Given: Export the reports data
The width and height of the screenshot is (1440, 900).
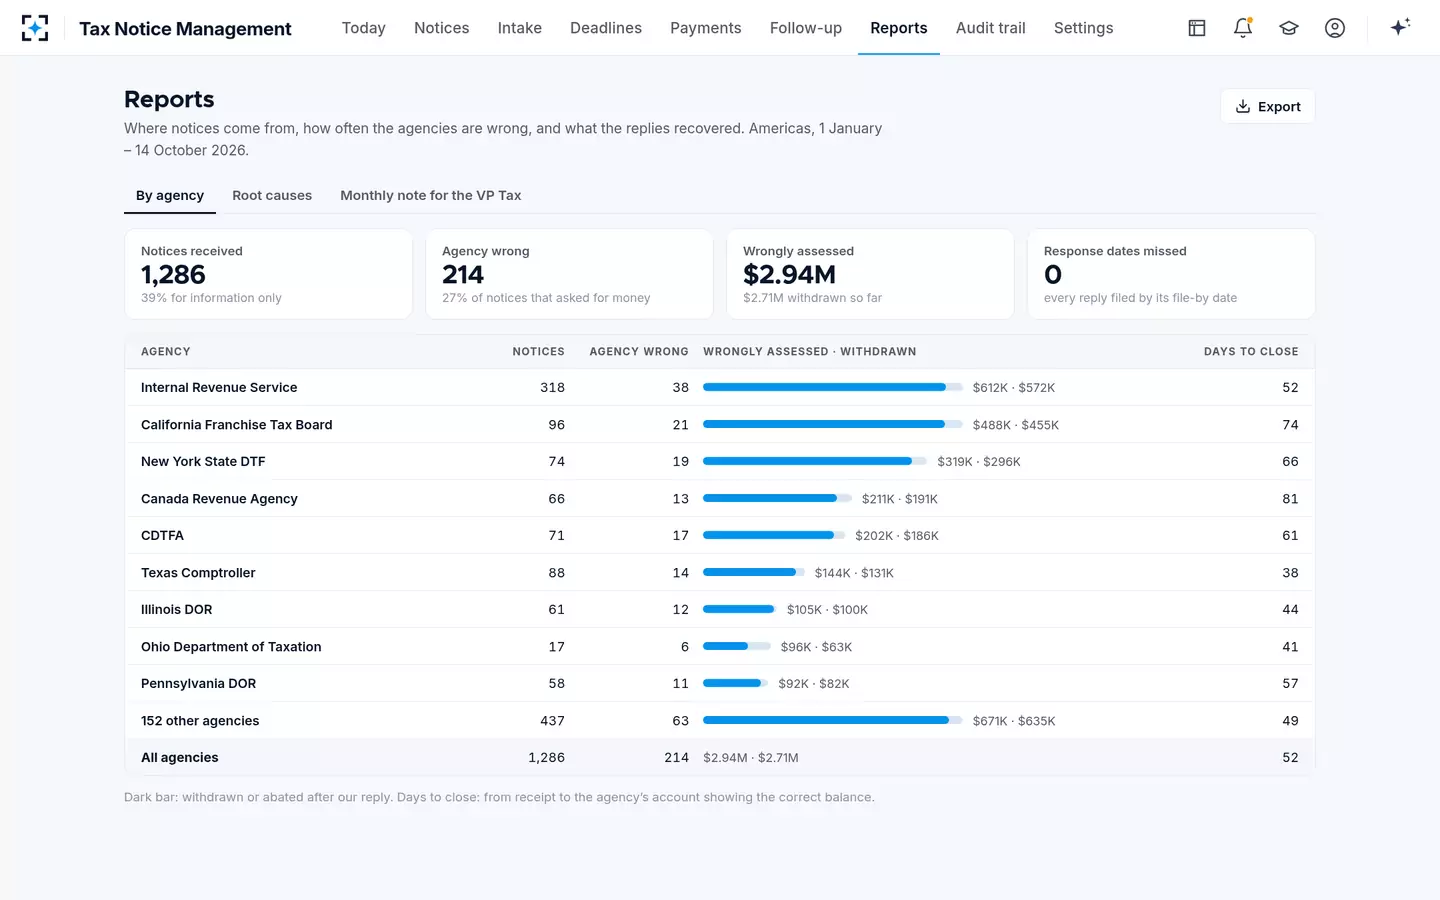Looking at the screenshot, I should click(x=1268, y=107).
